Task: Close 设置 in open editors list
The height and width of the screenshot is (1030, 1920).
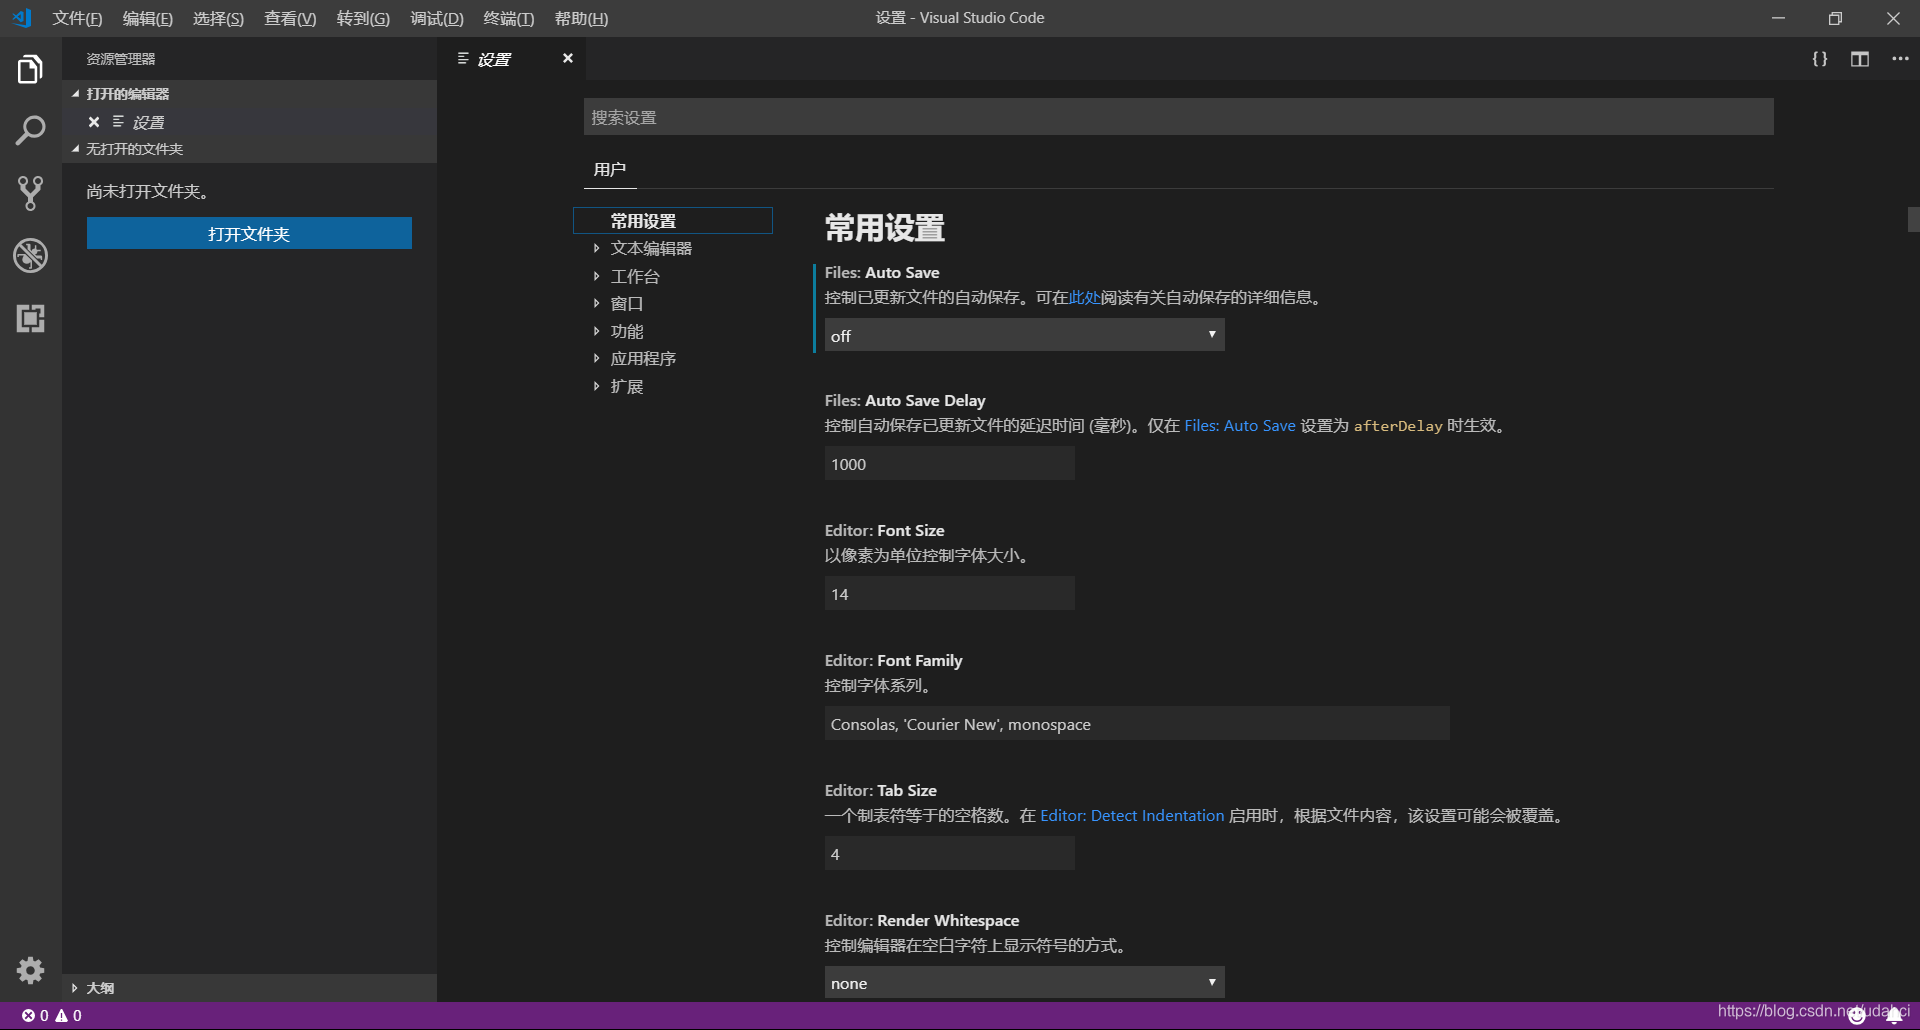Action: click(94, 122)
